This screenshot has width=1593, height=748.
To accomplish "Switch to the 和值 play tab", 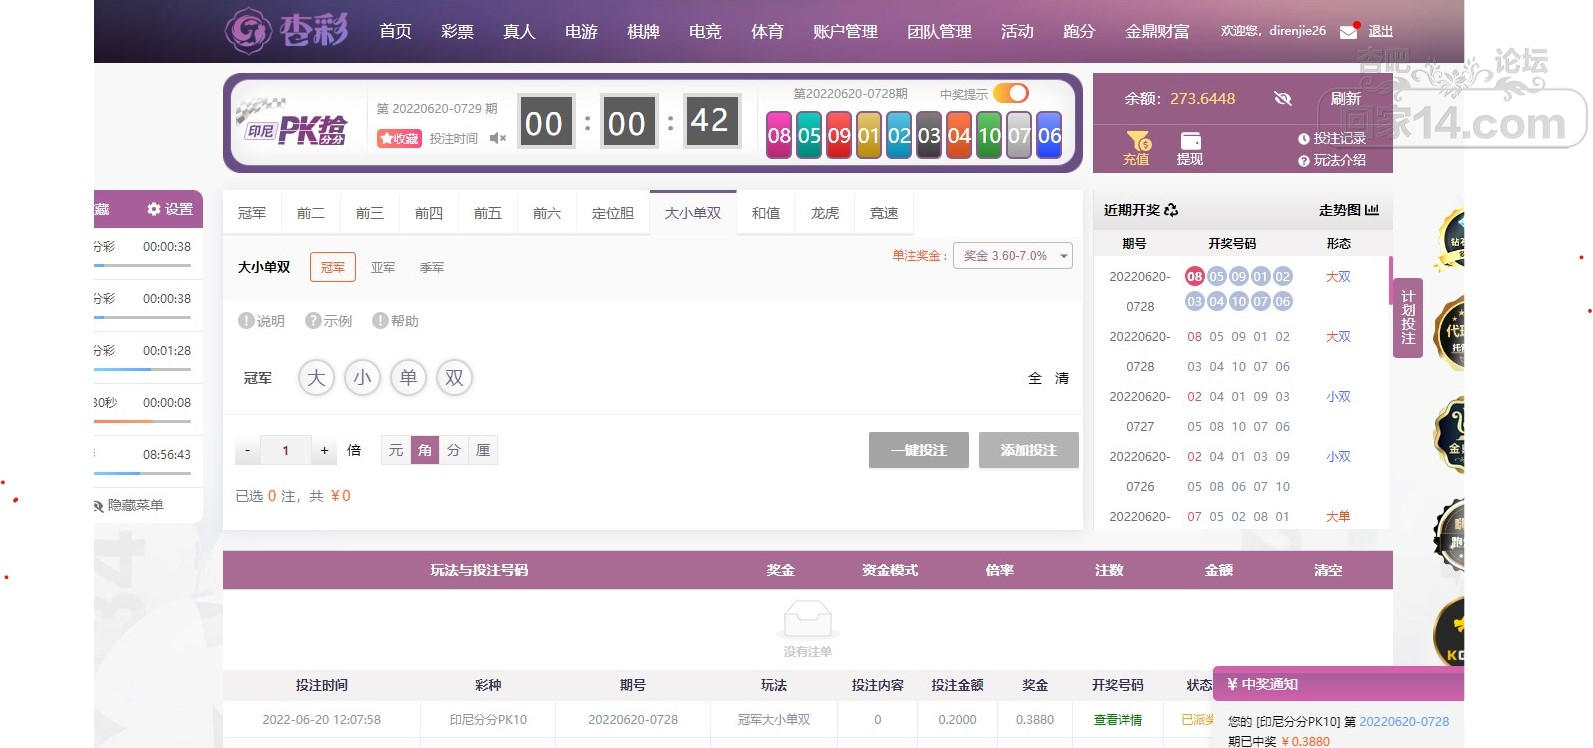I will click(766, 213).
